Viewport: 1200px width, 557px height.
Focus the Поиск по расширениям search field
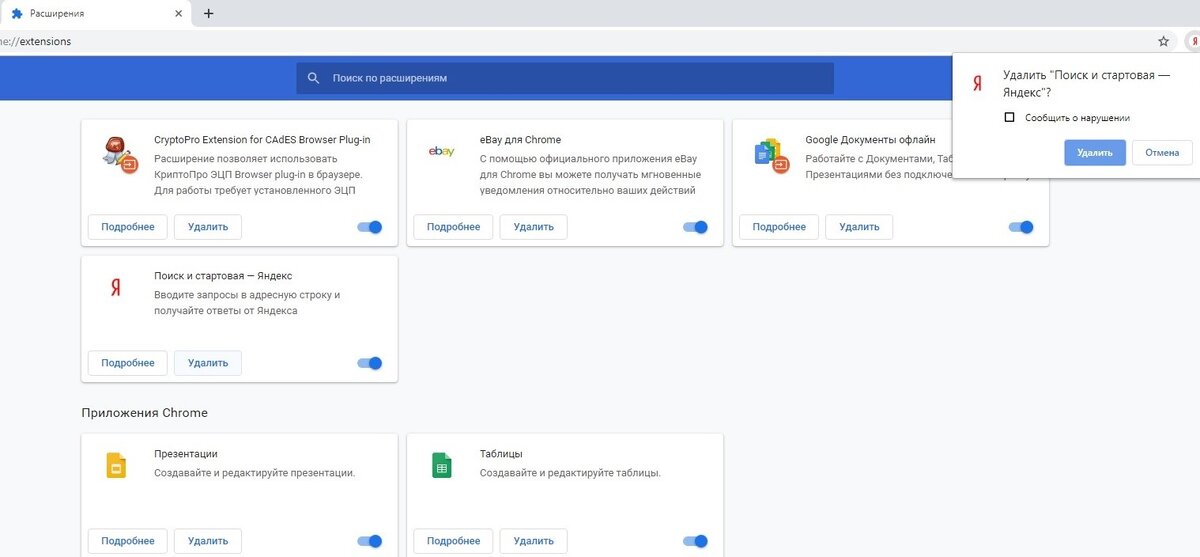pyautogui.click(x=565, y=78)
